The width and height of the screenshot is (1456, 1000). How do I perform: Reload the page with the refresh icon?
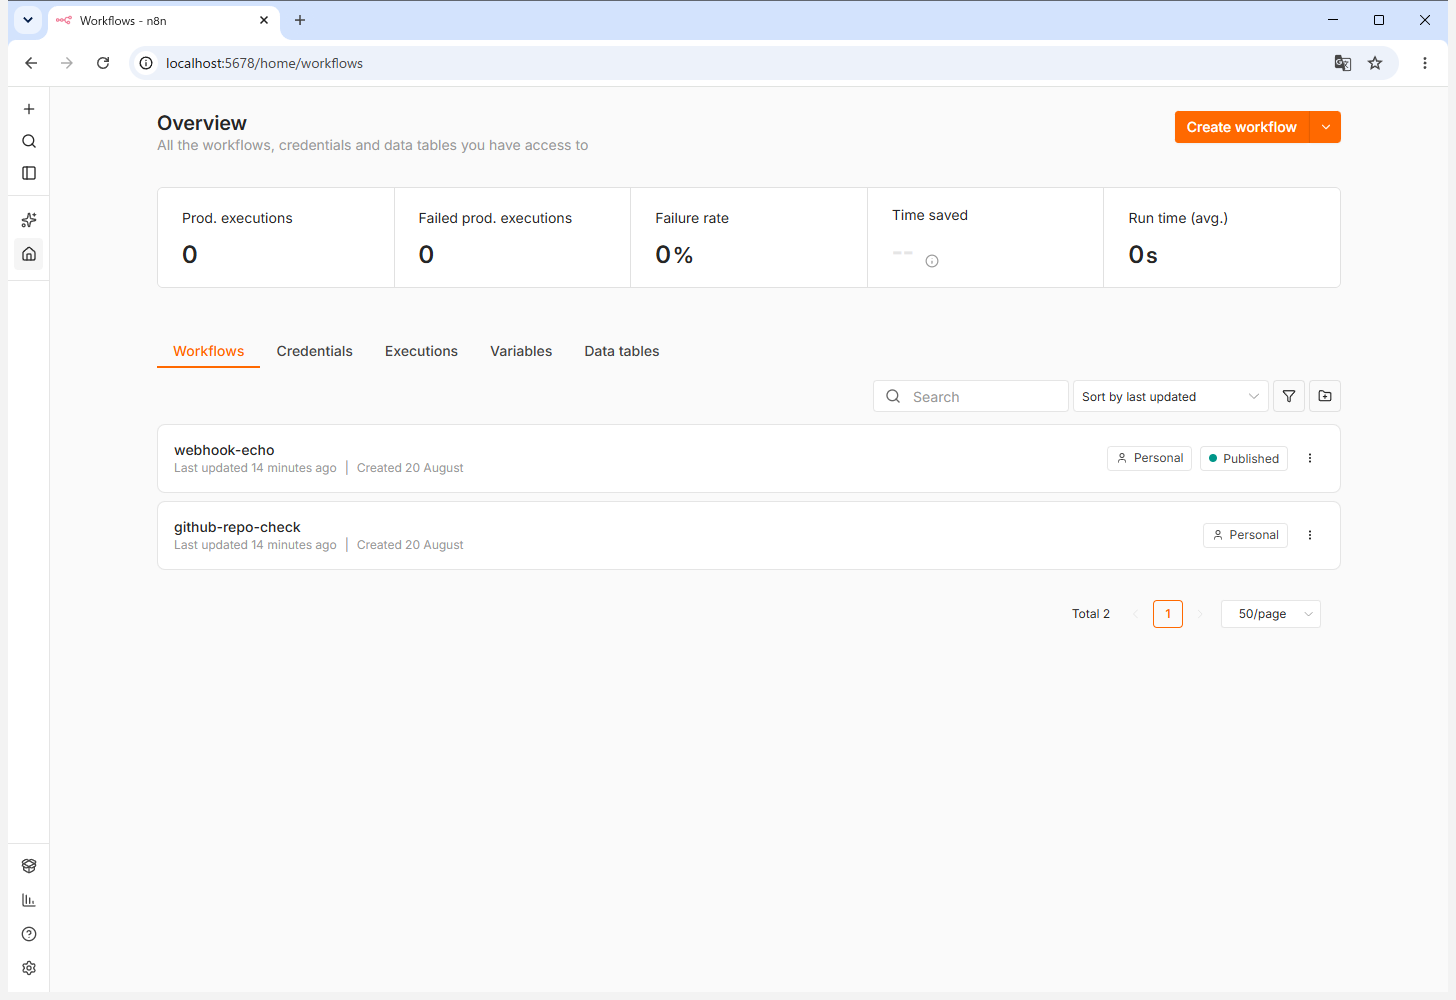click(x=103, y=63)
